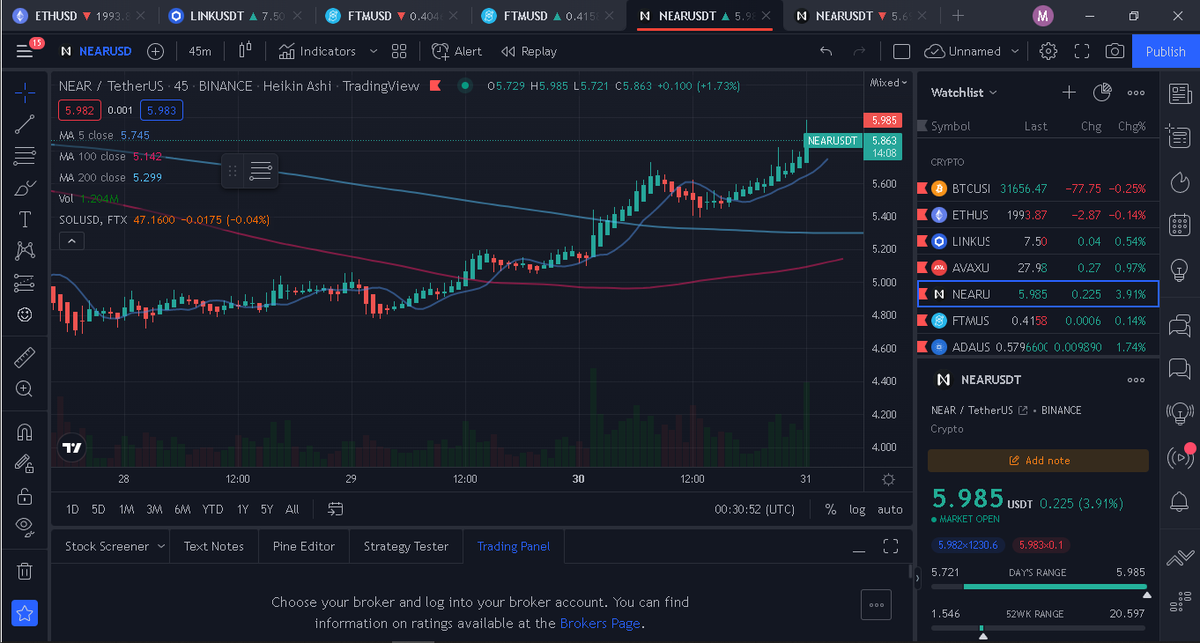1200x643 pixels.
Task: Select the ruler measure tool
Action: (25, 356)
